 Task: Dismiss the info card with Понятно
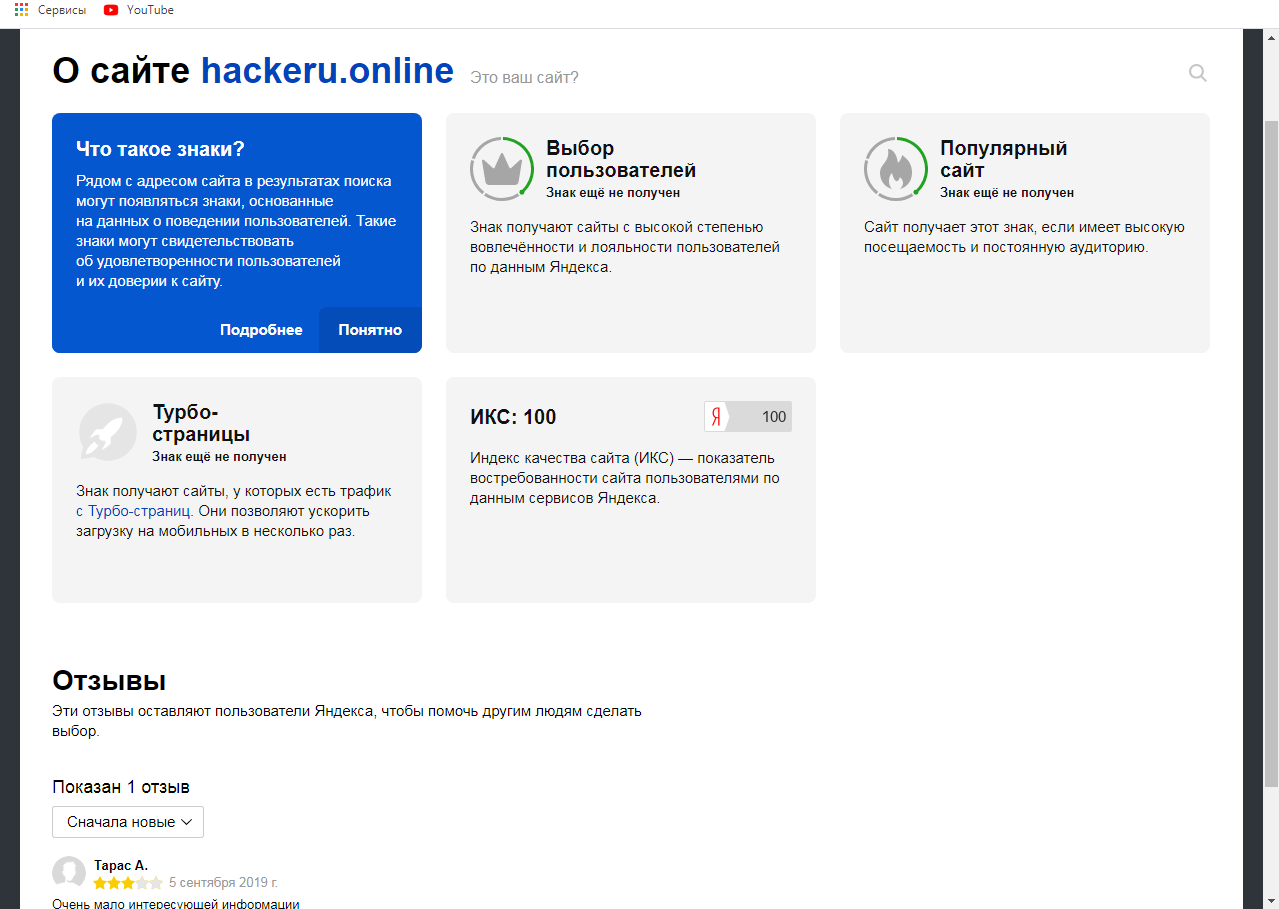(370, 330)
